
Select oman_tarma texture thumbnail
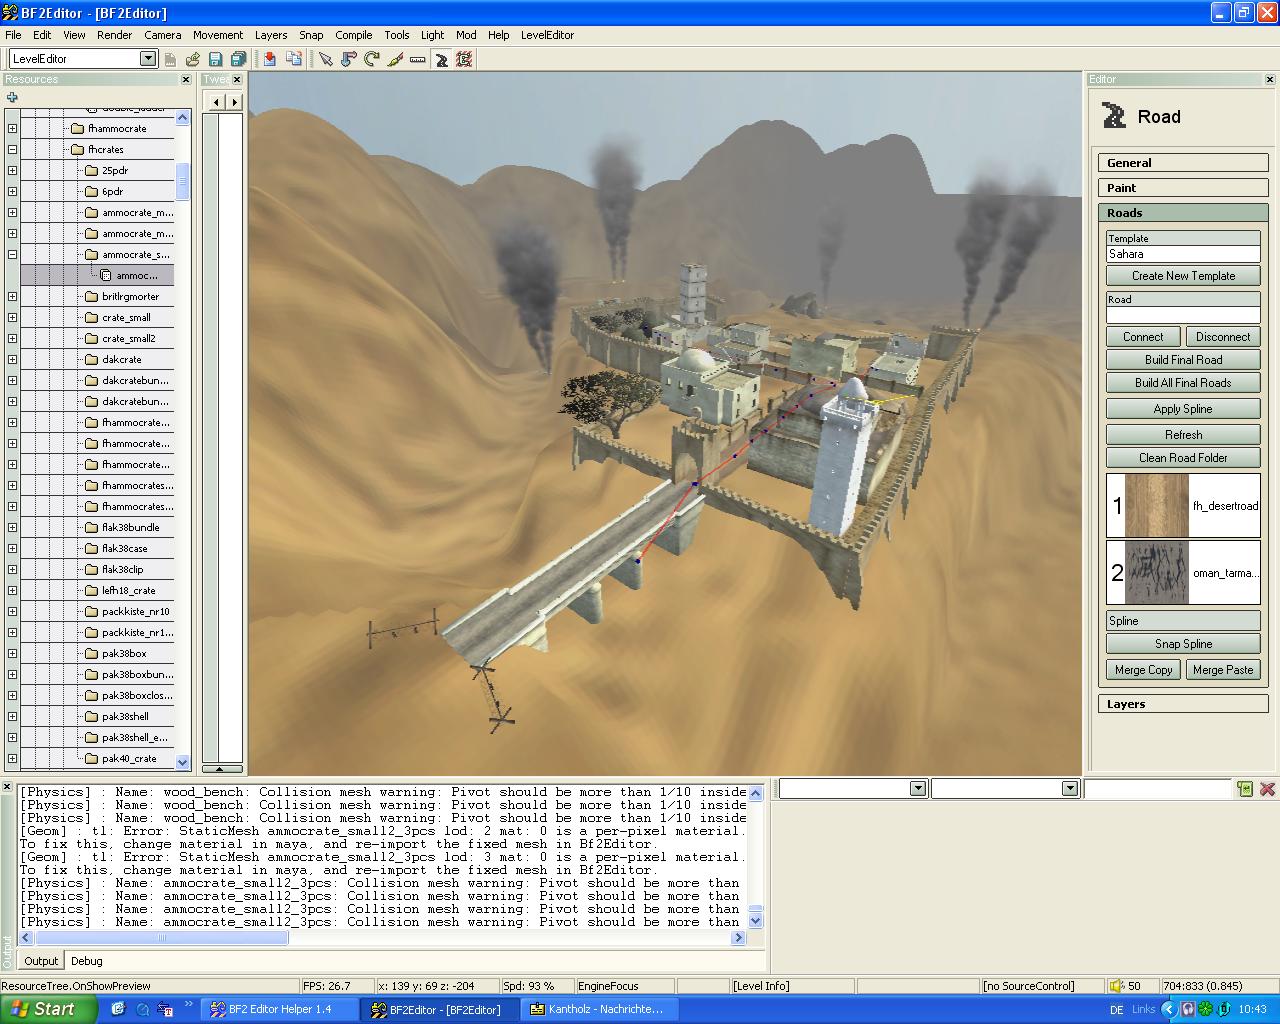coord(1157,573)
